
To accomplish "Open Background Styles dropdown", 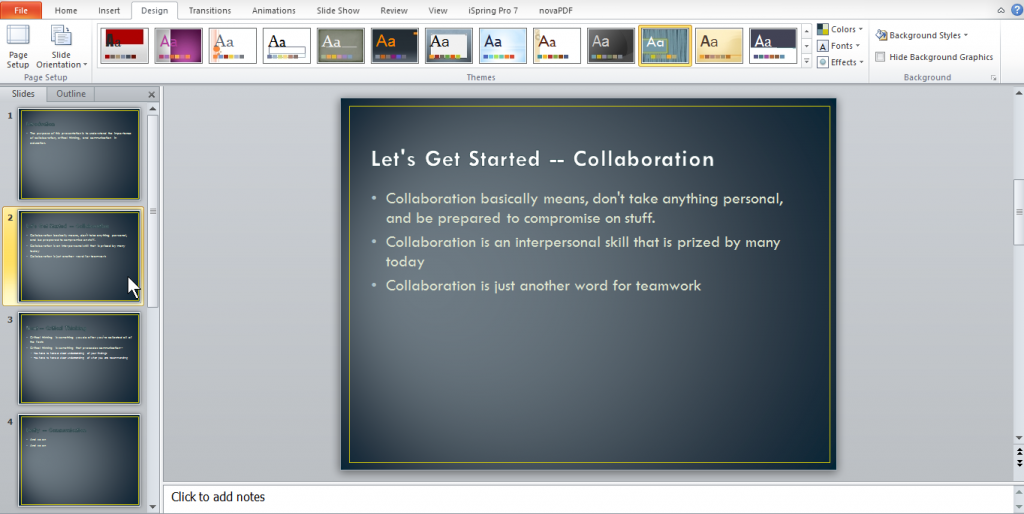I will [x=922, y=35].
